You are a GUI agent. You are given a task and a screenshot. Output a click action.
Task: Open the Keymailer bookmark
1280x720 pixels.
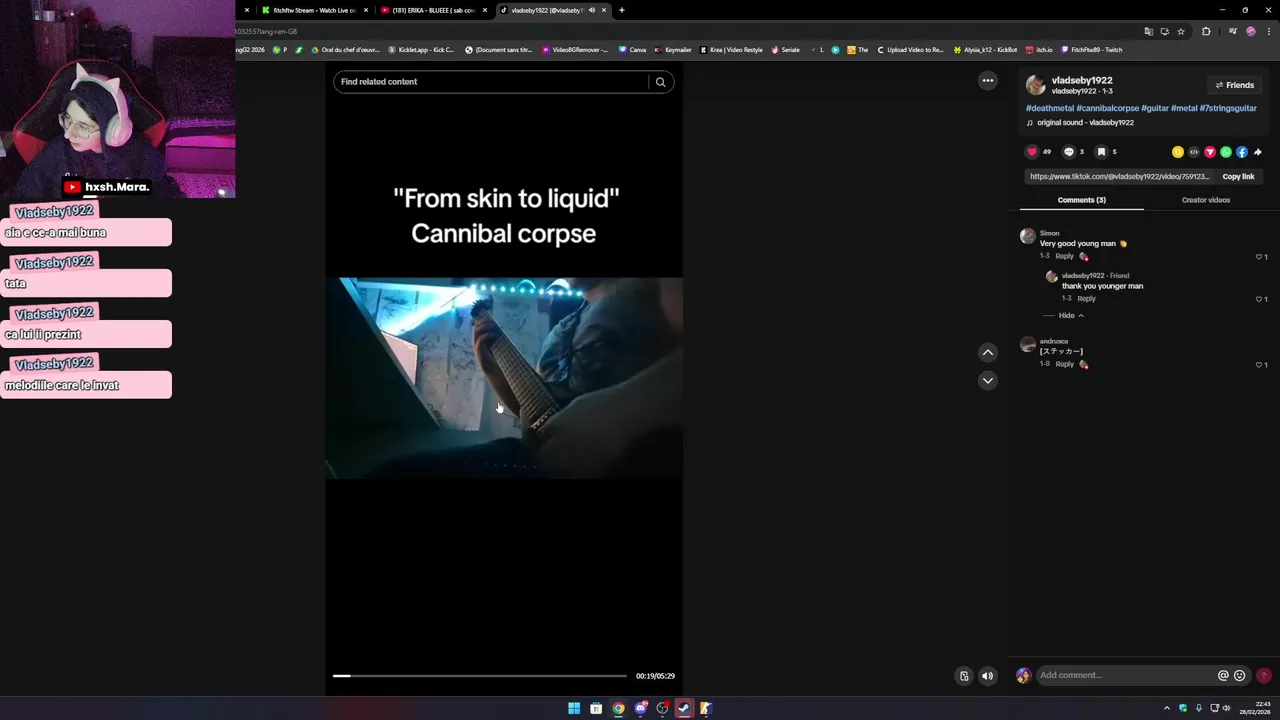click(673, 49)
